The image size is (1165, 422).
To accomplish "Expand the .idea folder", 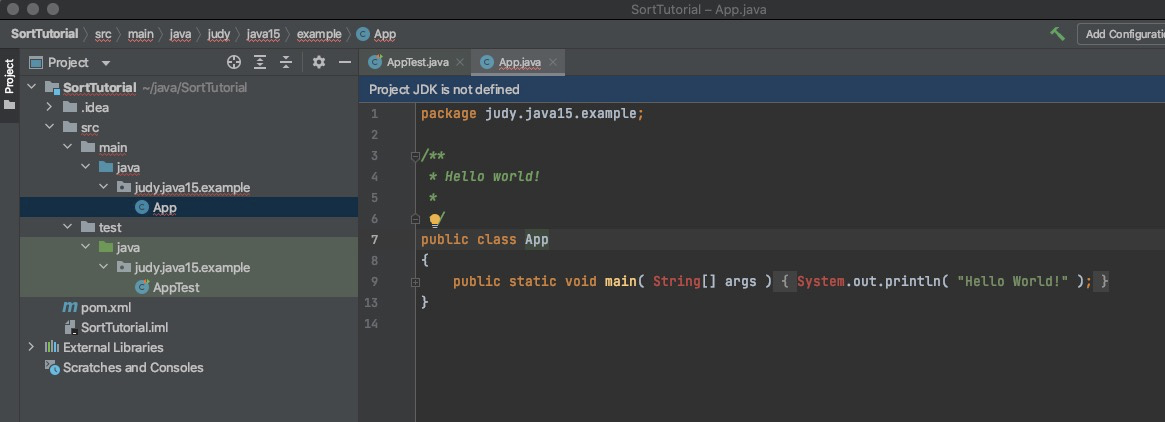I will [x=49, y=108].
